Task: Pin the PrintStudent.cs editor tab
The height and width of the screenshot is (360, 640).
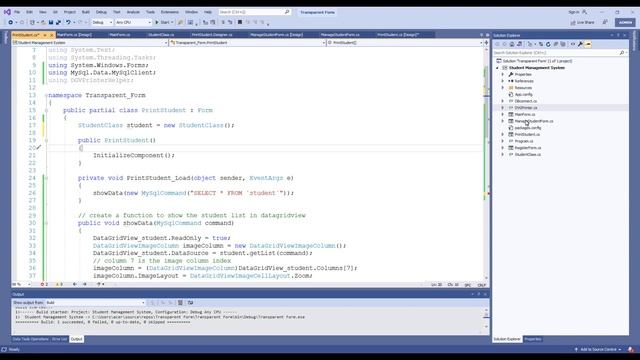Action: 45,35
